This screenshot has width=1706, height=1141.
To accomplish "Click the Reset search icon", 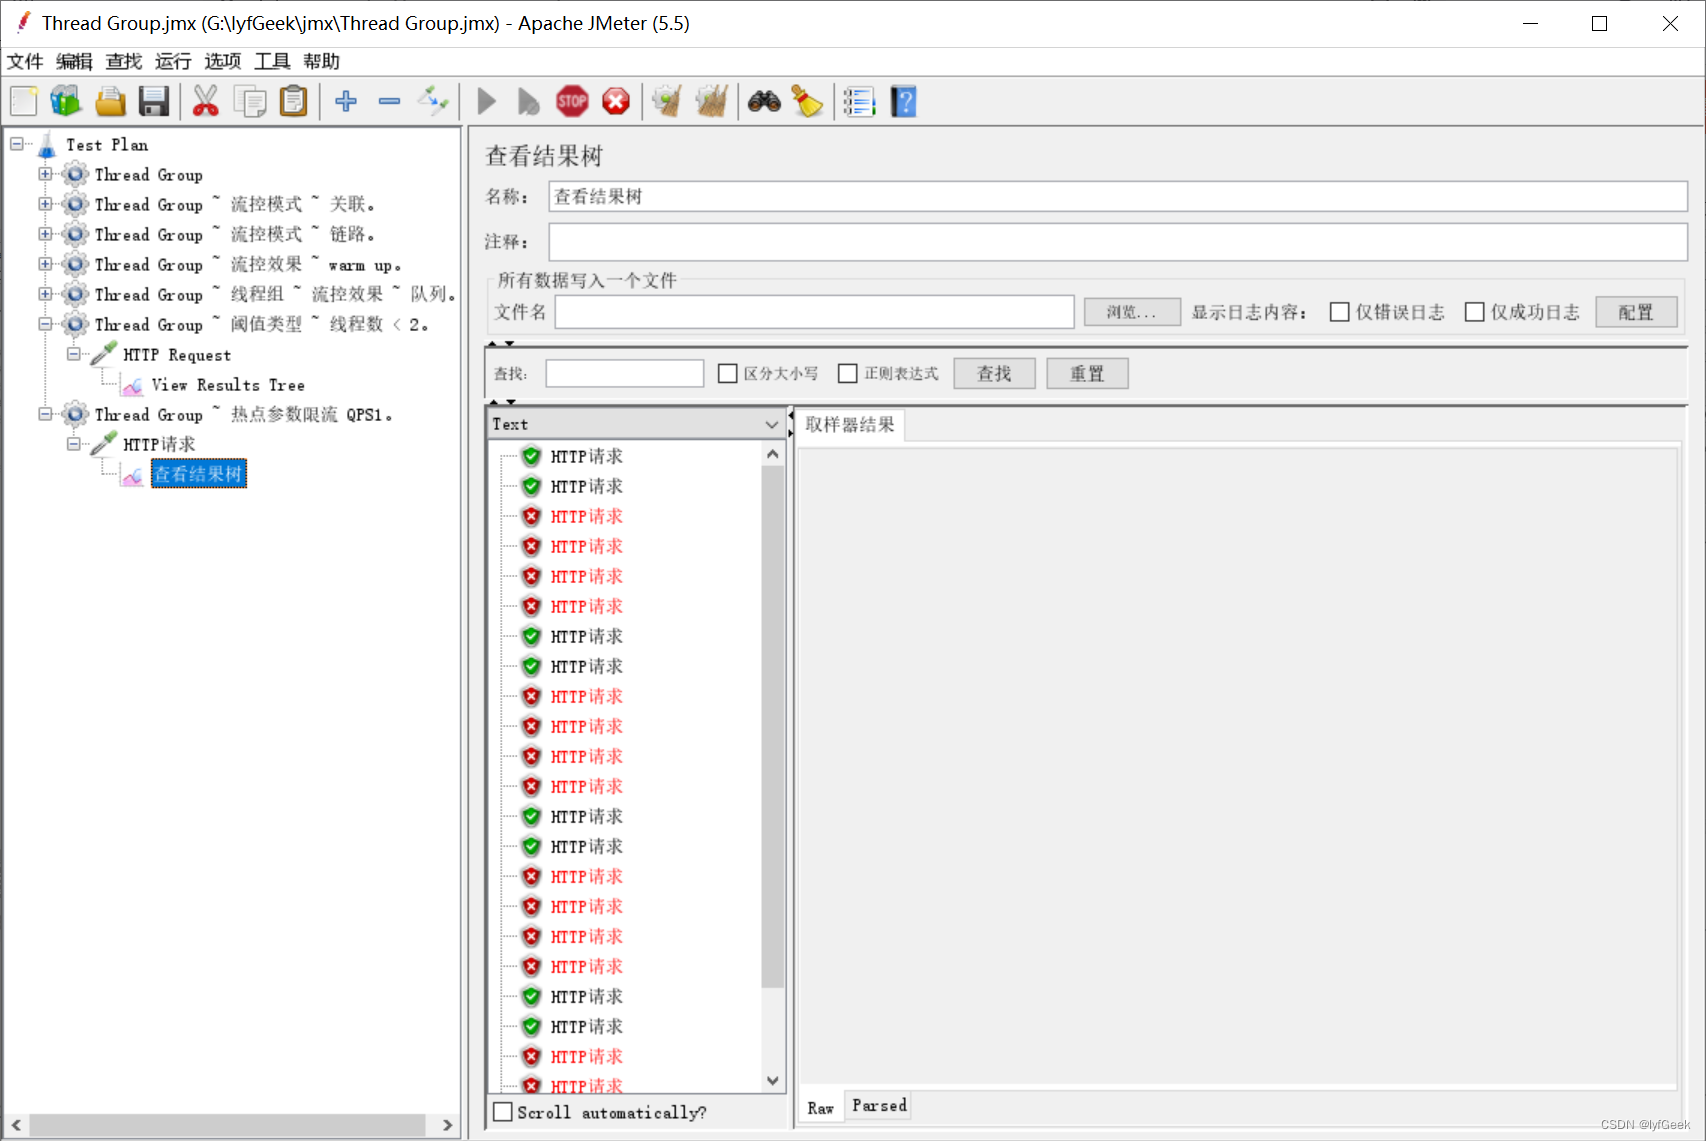I will 807,101.
